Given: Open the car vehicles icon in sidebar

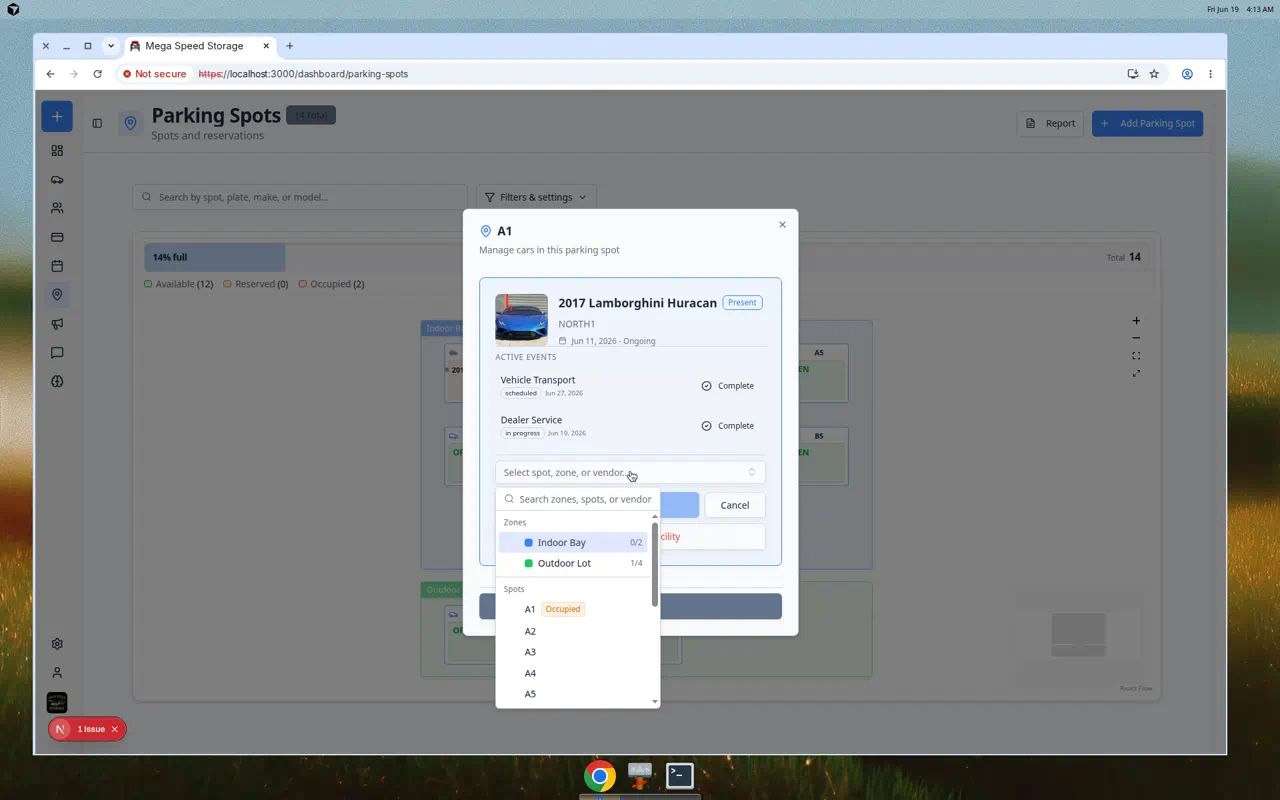Looking at the screenshot, I should 57,179.
